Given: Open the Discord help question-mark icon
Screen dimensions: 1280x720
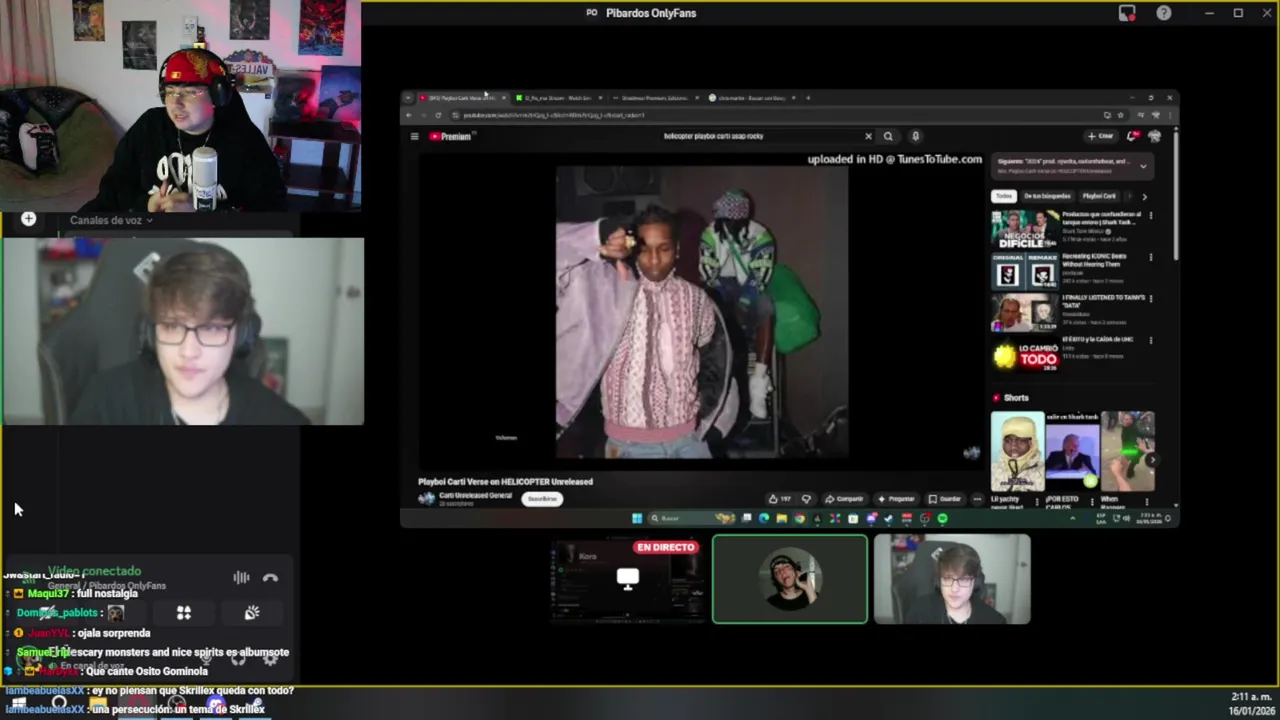Looking at the screenshot, I should (x=1164, y=13).
